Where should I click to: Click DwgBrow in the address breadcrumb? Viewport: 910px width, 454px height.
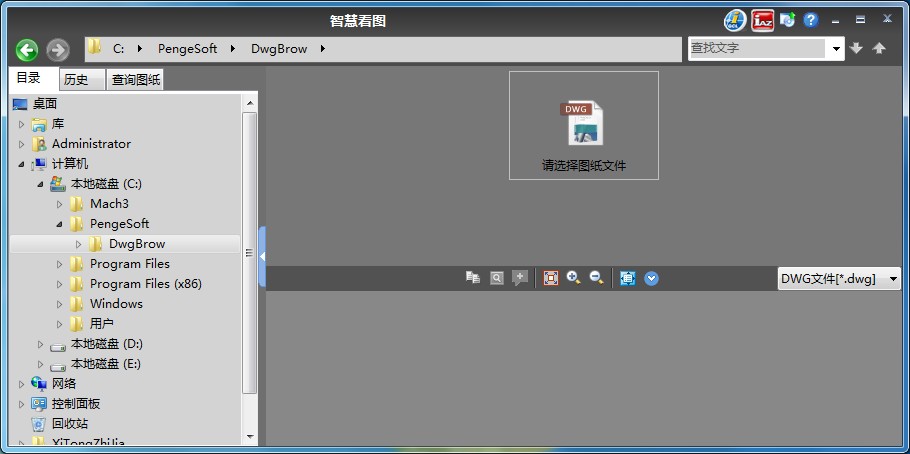click(x=279, y=49)
